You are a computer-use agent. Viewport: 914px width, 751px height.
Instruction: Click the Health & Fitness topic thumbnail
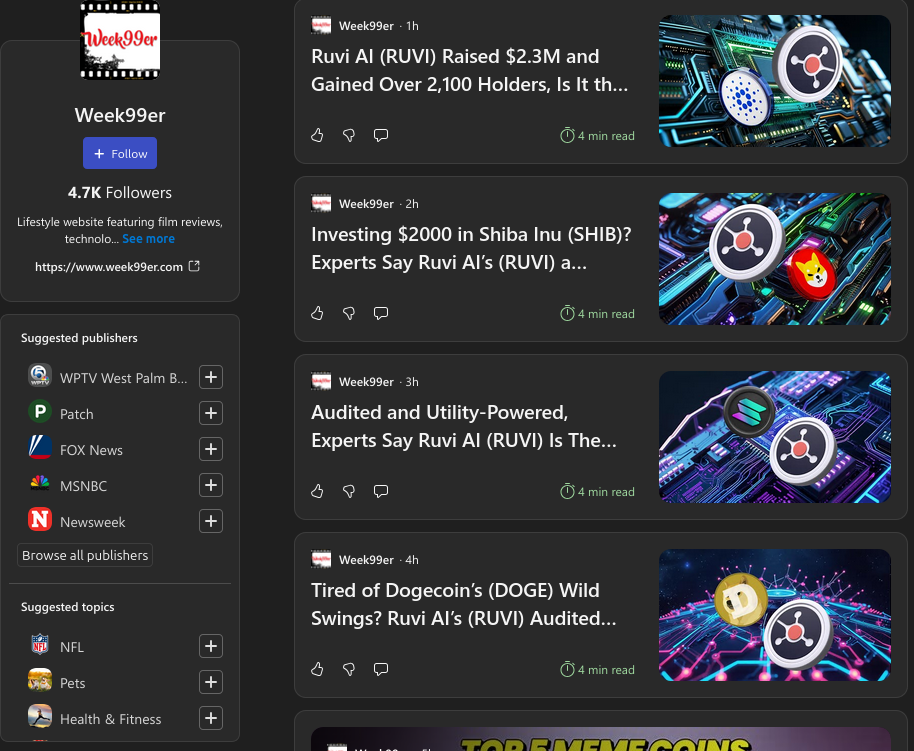(40, 717)
